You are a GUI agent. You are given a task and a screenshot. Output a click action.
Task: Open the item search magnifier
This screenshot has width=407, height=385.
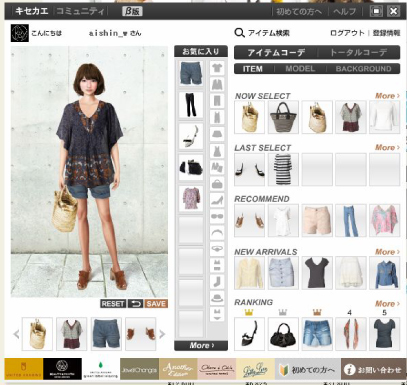click(x=239, y=33)
